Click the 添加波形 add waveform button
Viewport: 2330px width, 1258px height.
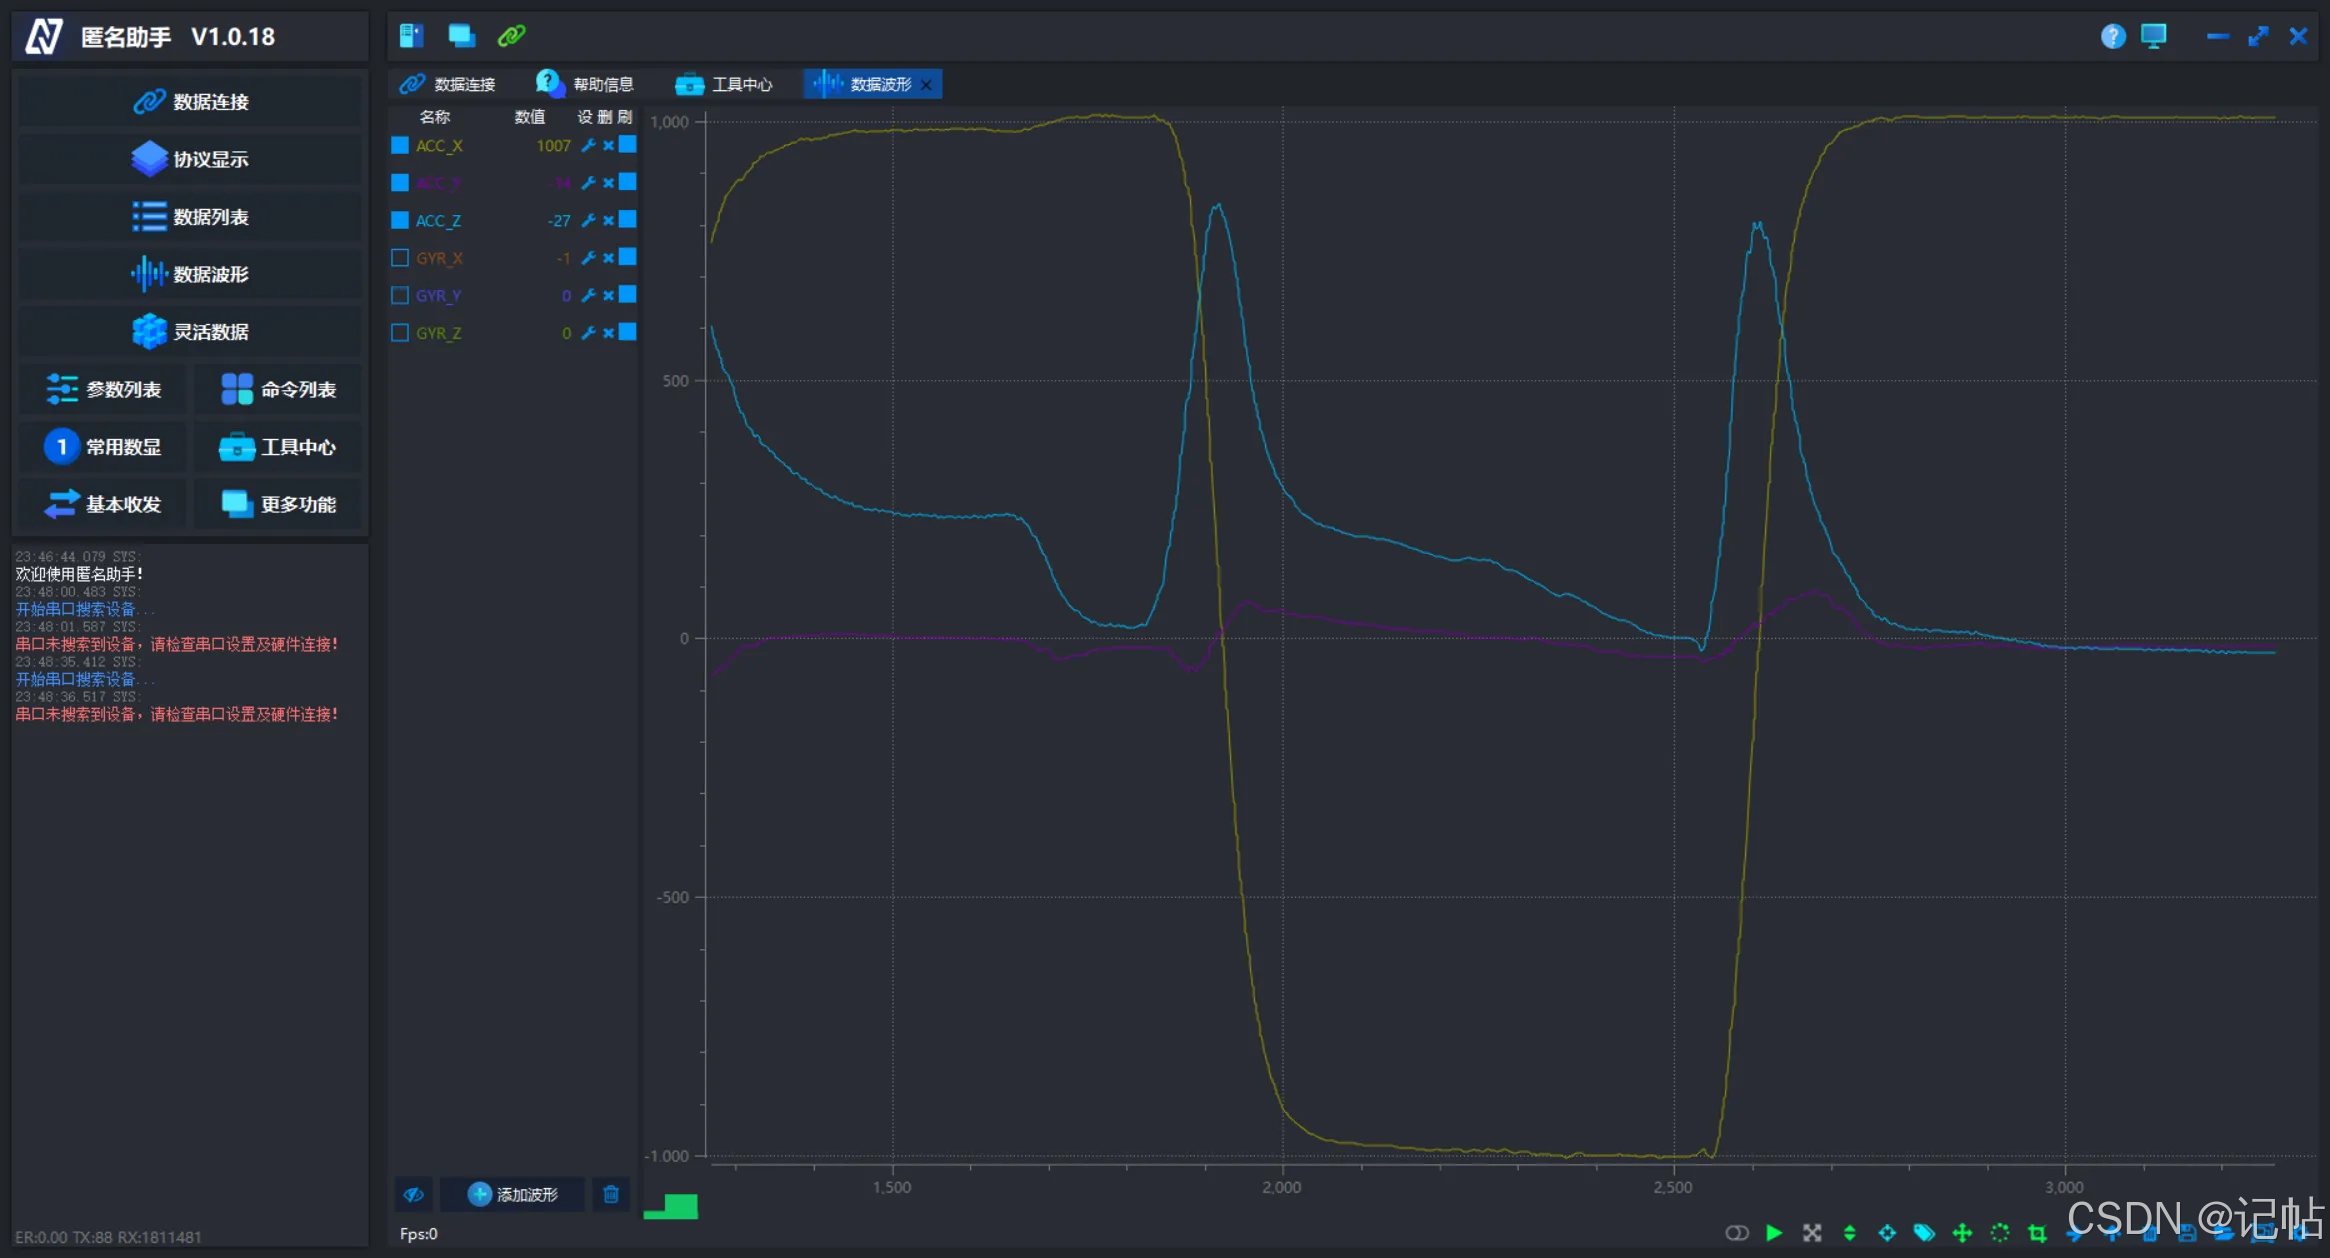point(513,1194)
